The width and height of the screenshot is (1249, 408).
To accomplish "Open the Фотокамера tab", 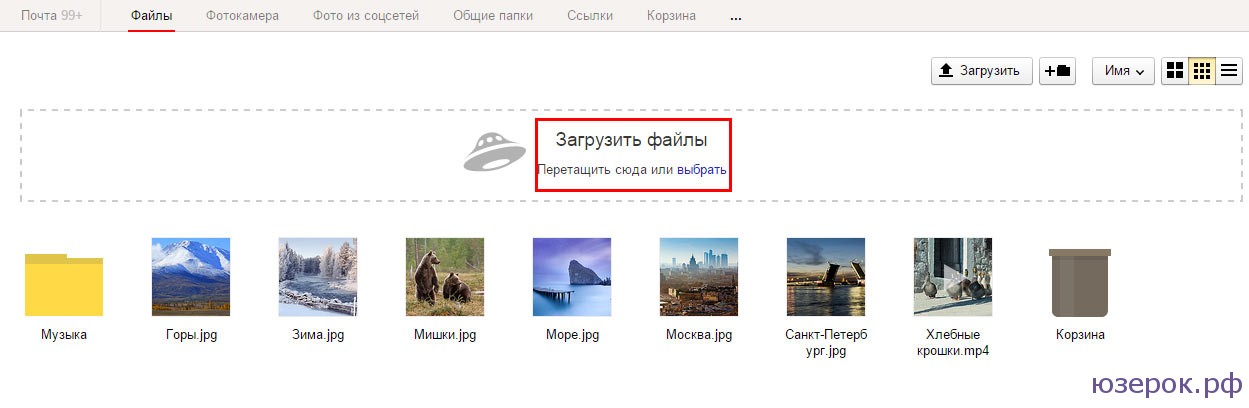I will 242,16.
